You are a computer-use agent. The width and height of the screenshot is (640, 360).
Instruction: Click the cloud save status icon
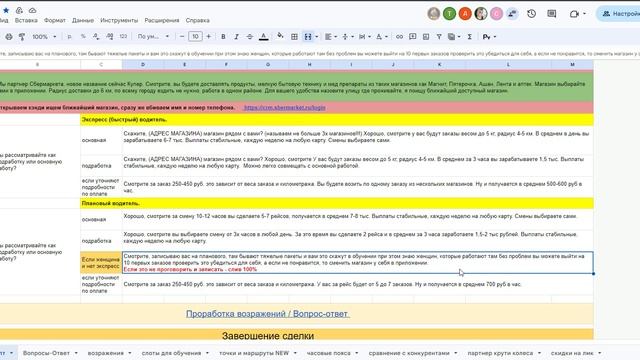click(32, 10)
